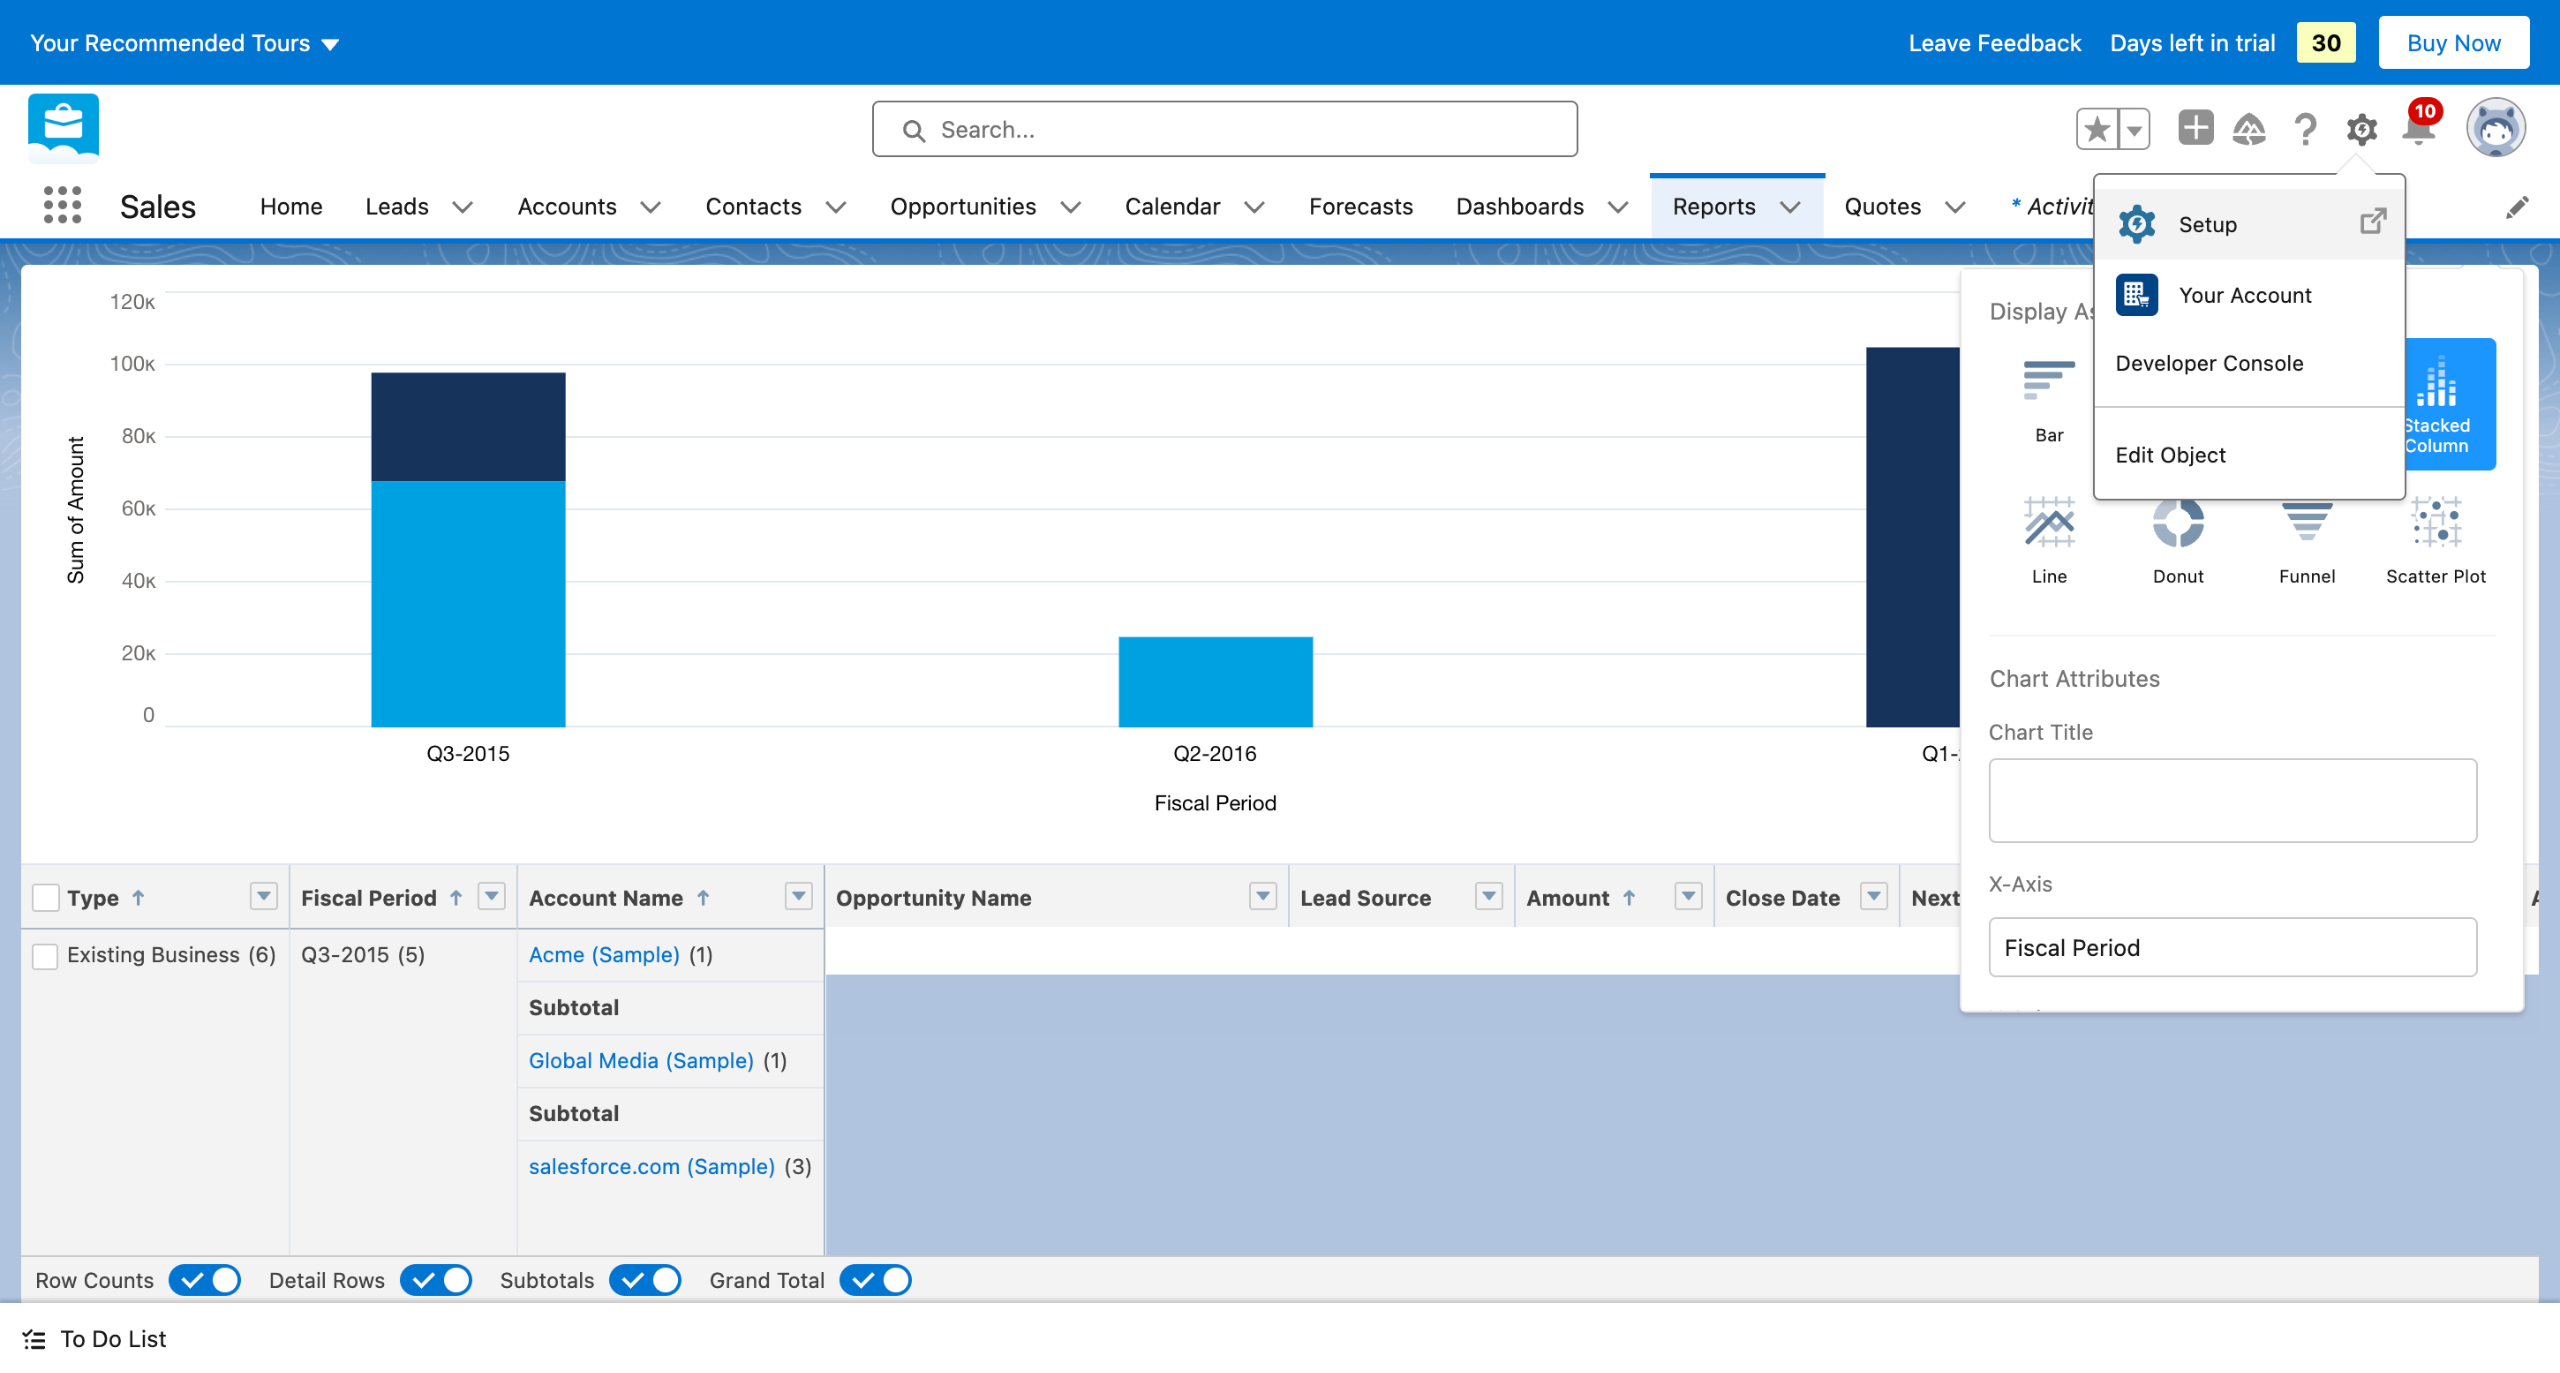Check the Type column header checkbox

point(46,897)
